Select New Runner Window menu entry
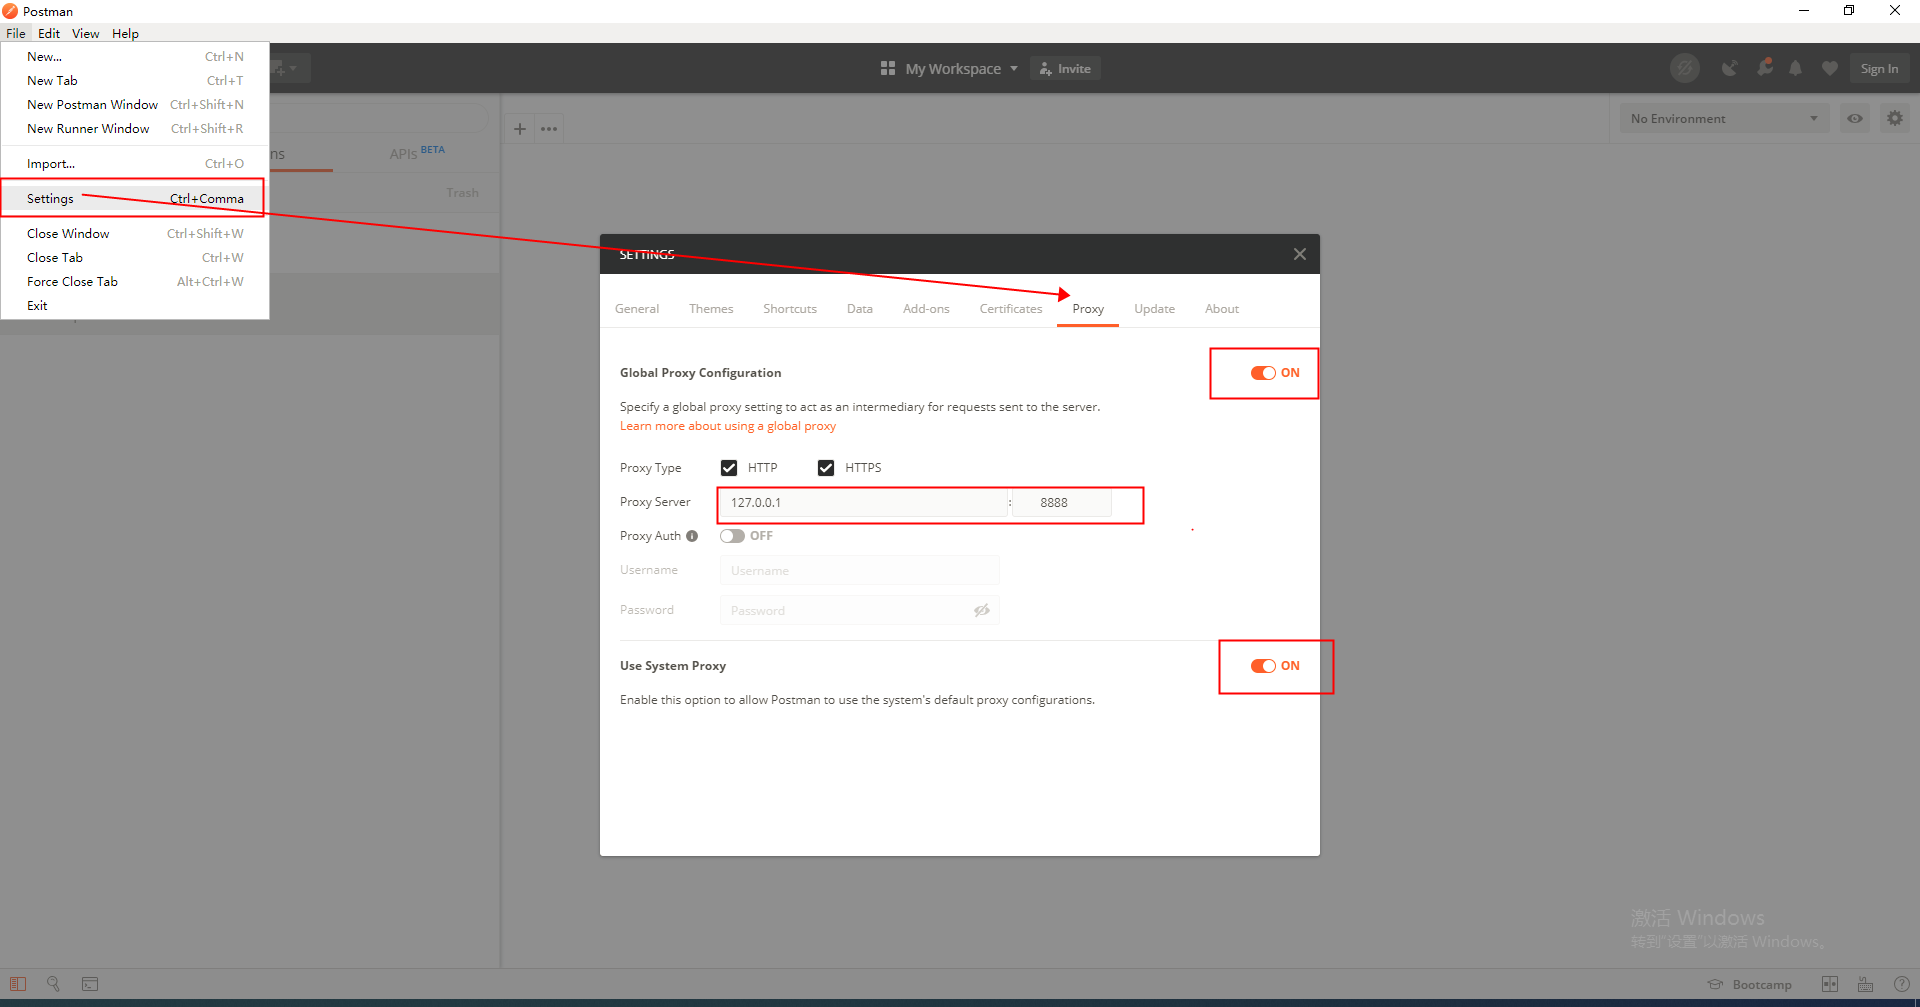 [x=135, y=128]
